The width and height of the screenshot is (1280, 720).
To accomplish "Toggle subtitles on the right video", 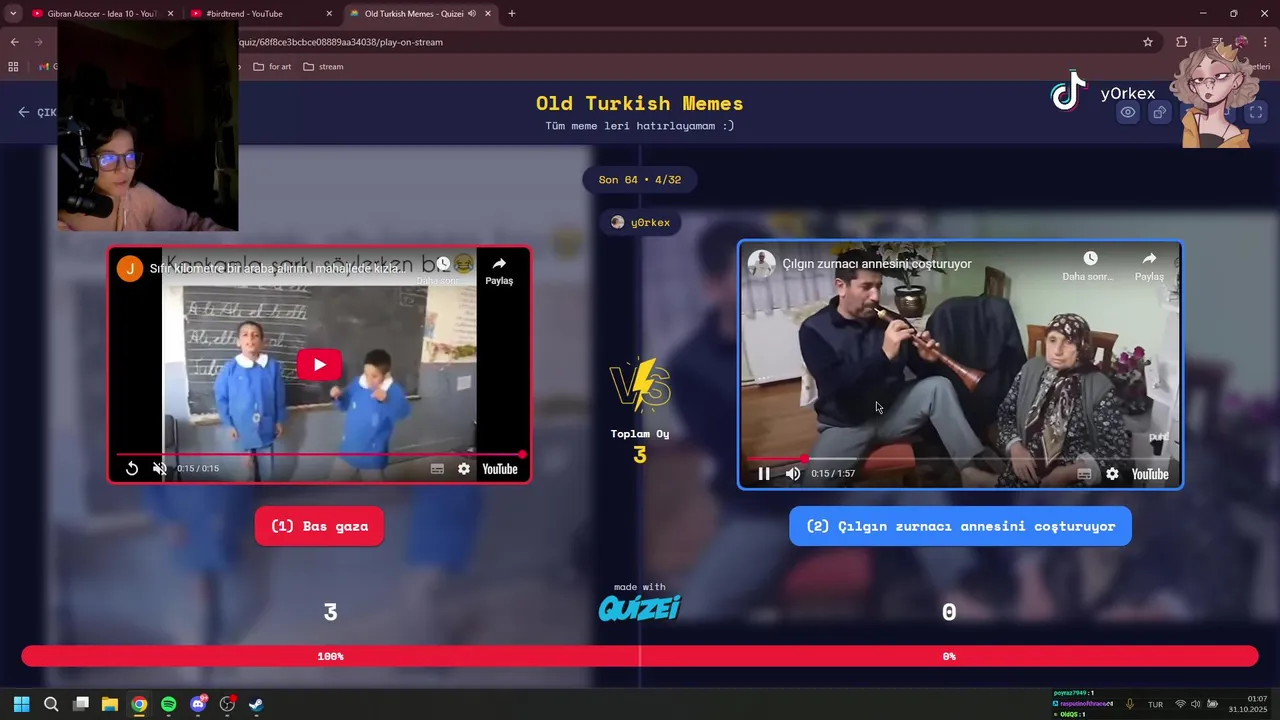I will click(1084, 474).
